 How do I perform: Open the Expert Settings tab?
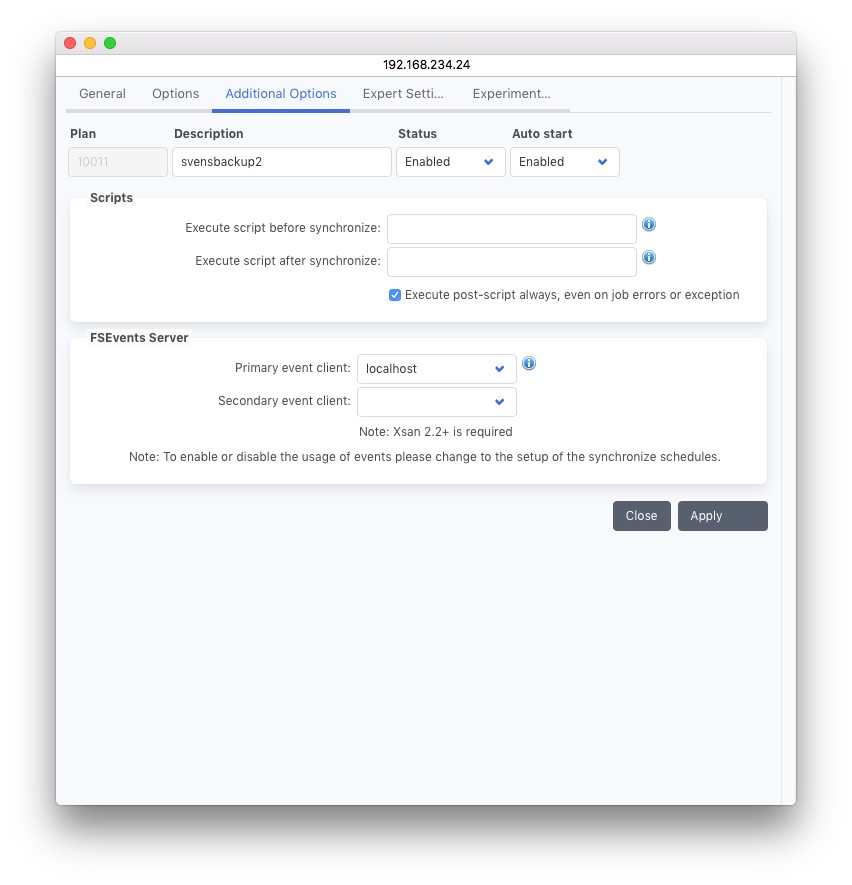[x=403, y=94]
